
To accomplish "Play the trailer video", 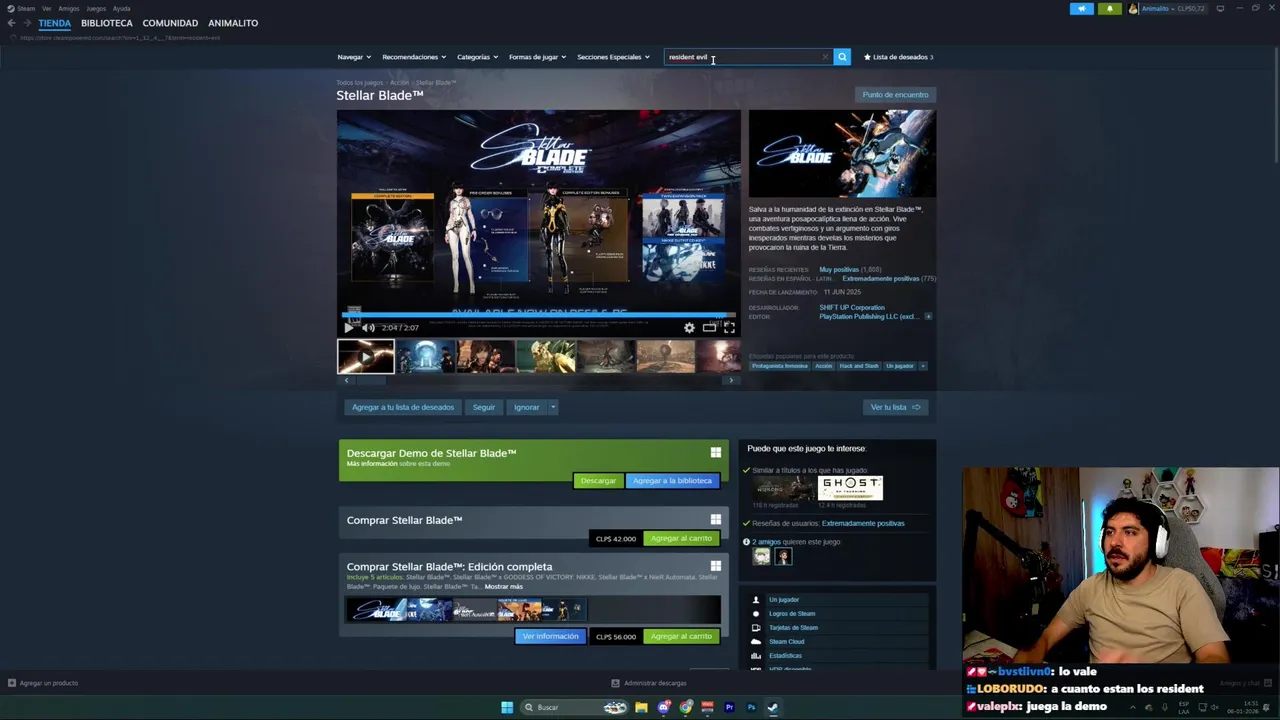I will pos(349,327).
